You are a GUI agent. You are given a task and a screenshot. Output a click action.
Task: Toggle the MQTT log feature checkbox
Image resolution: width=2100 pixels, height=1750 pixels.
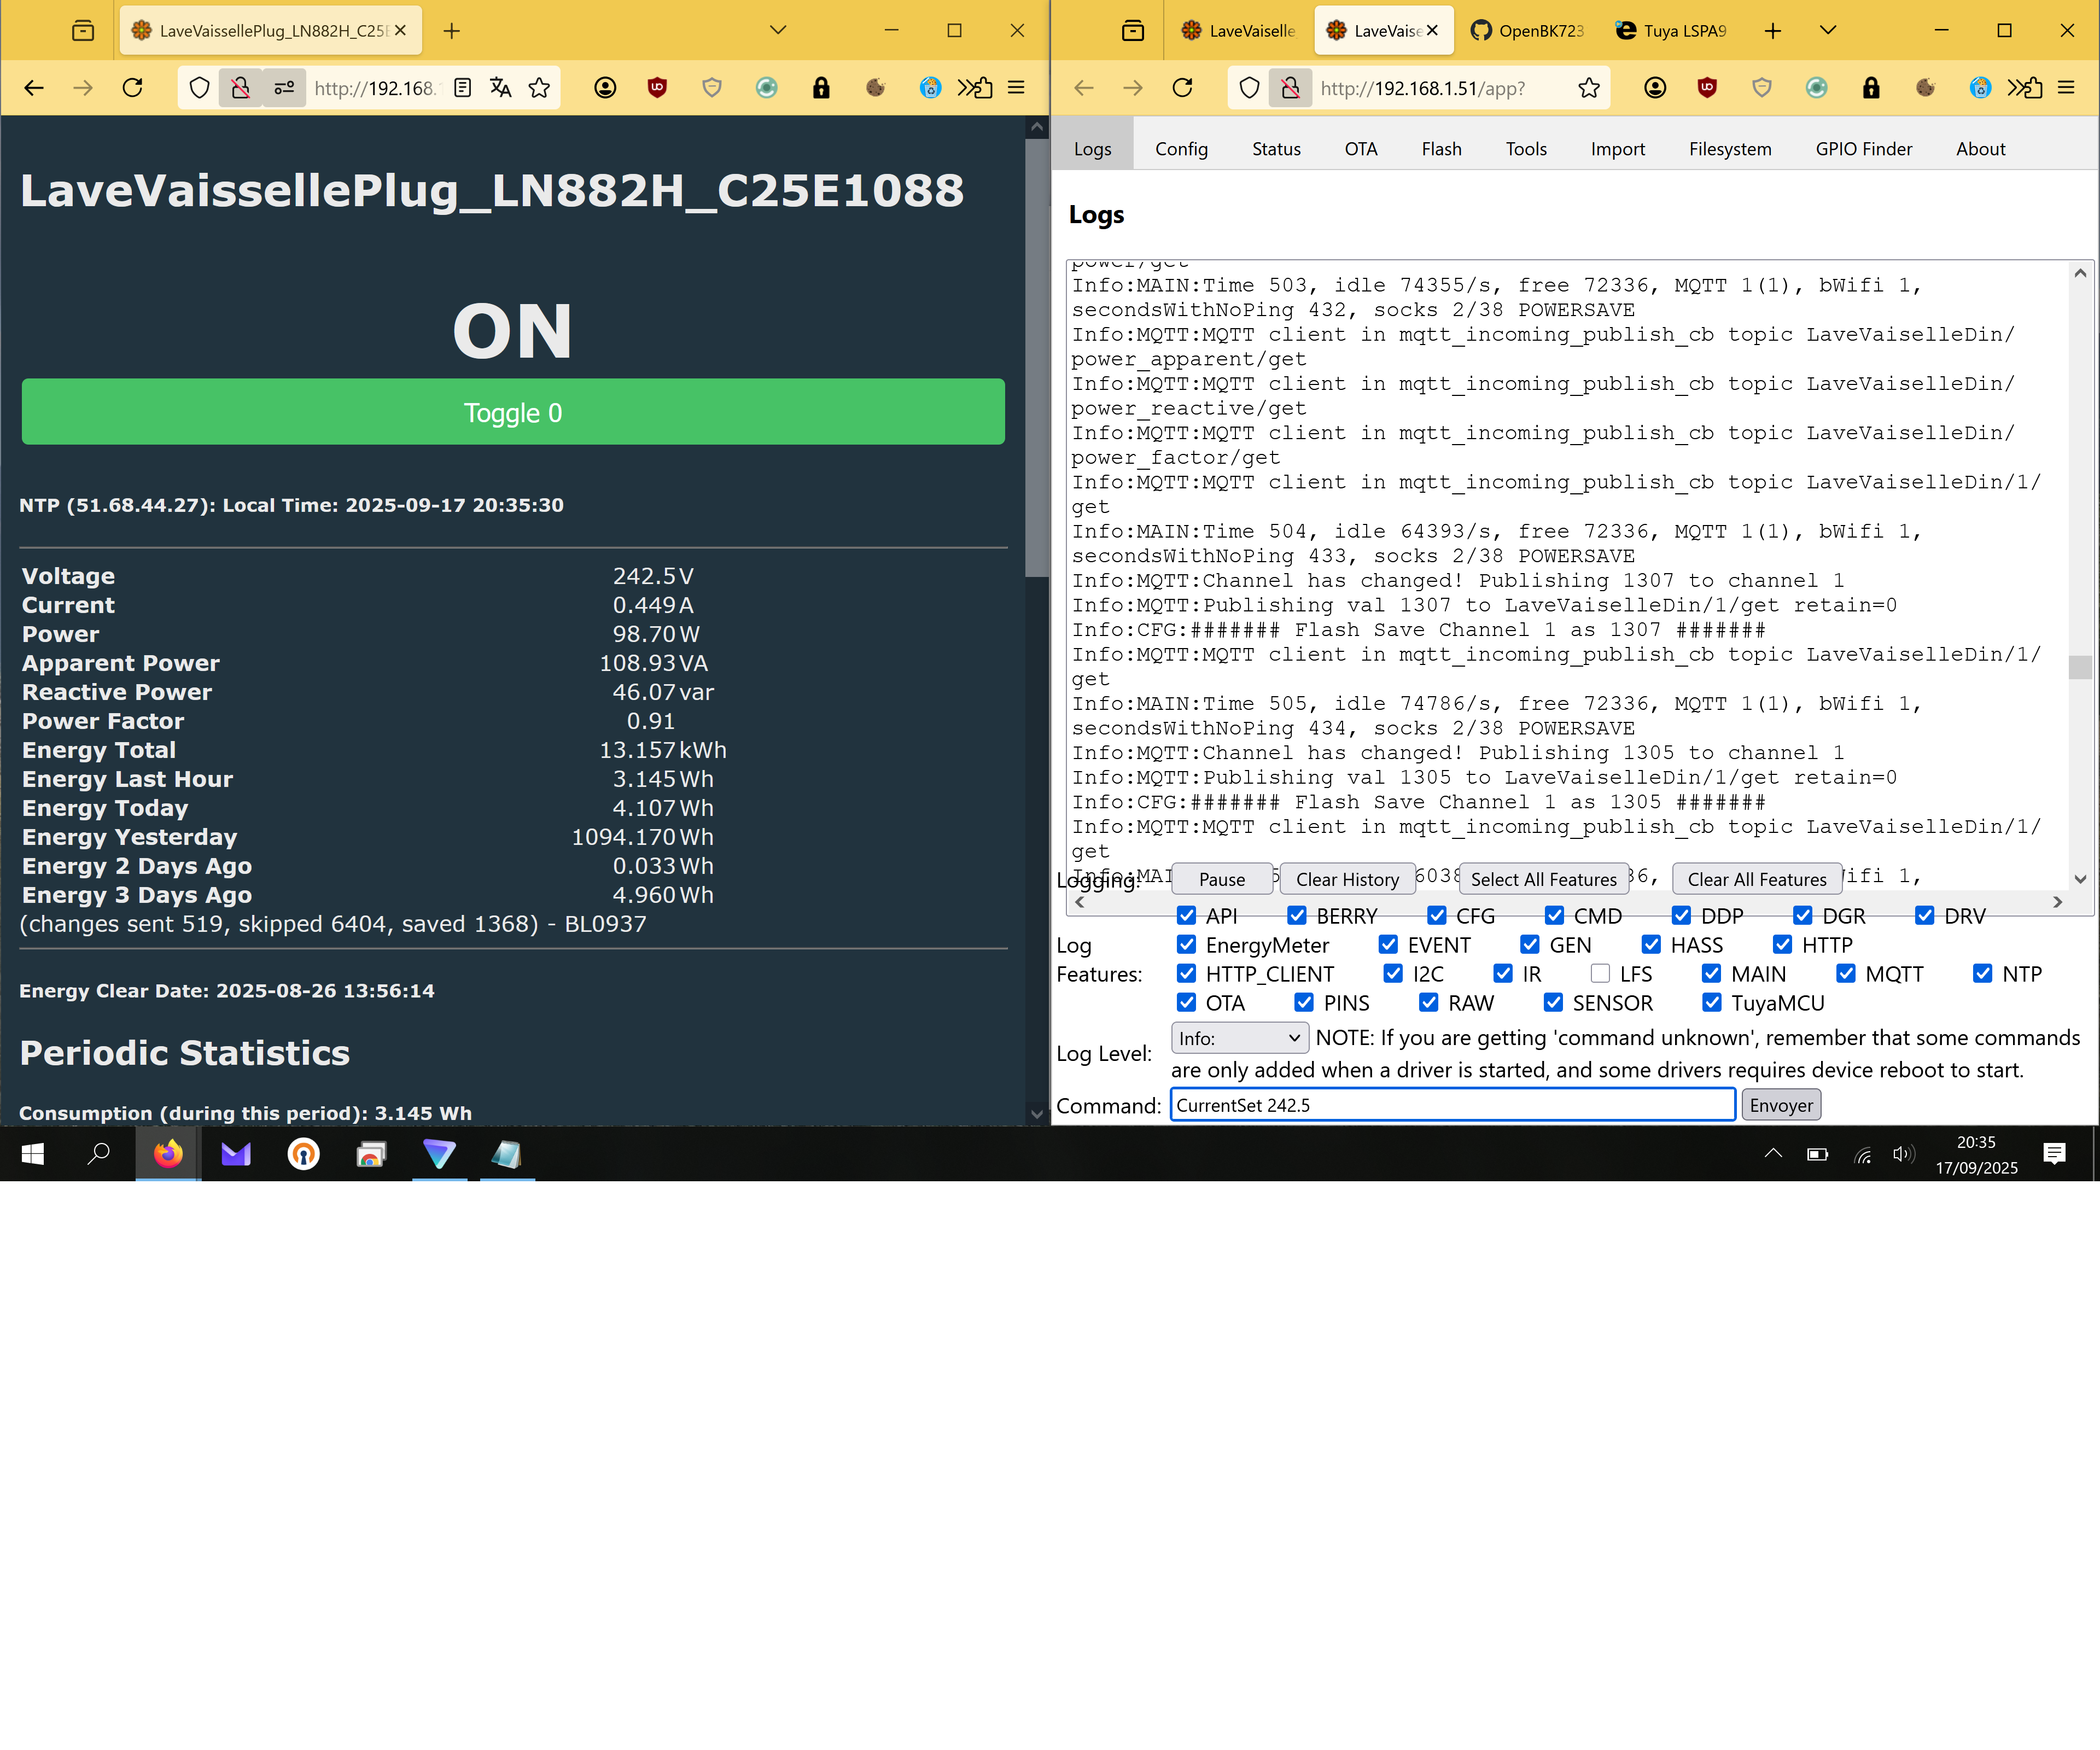tap(1846, 974)
